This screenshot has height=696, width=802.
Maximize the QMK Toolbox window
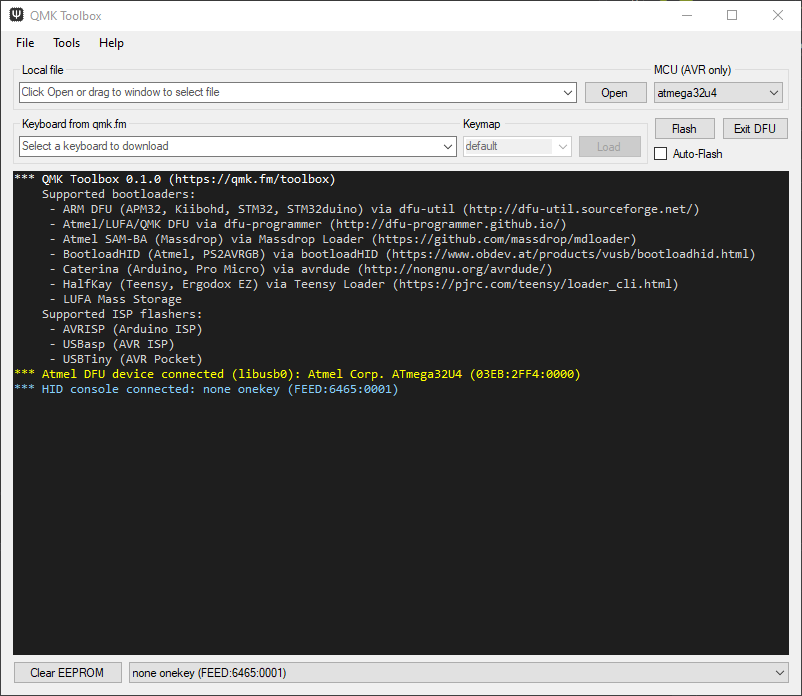click(732, 15)
